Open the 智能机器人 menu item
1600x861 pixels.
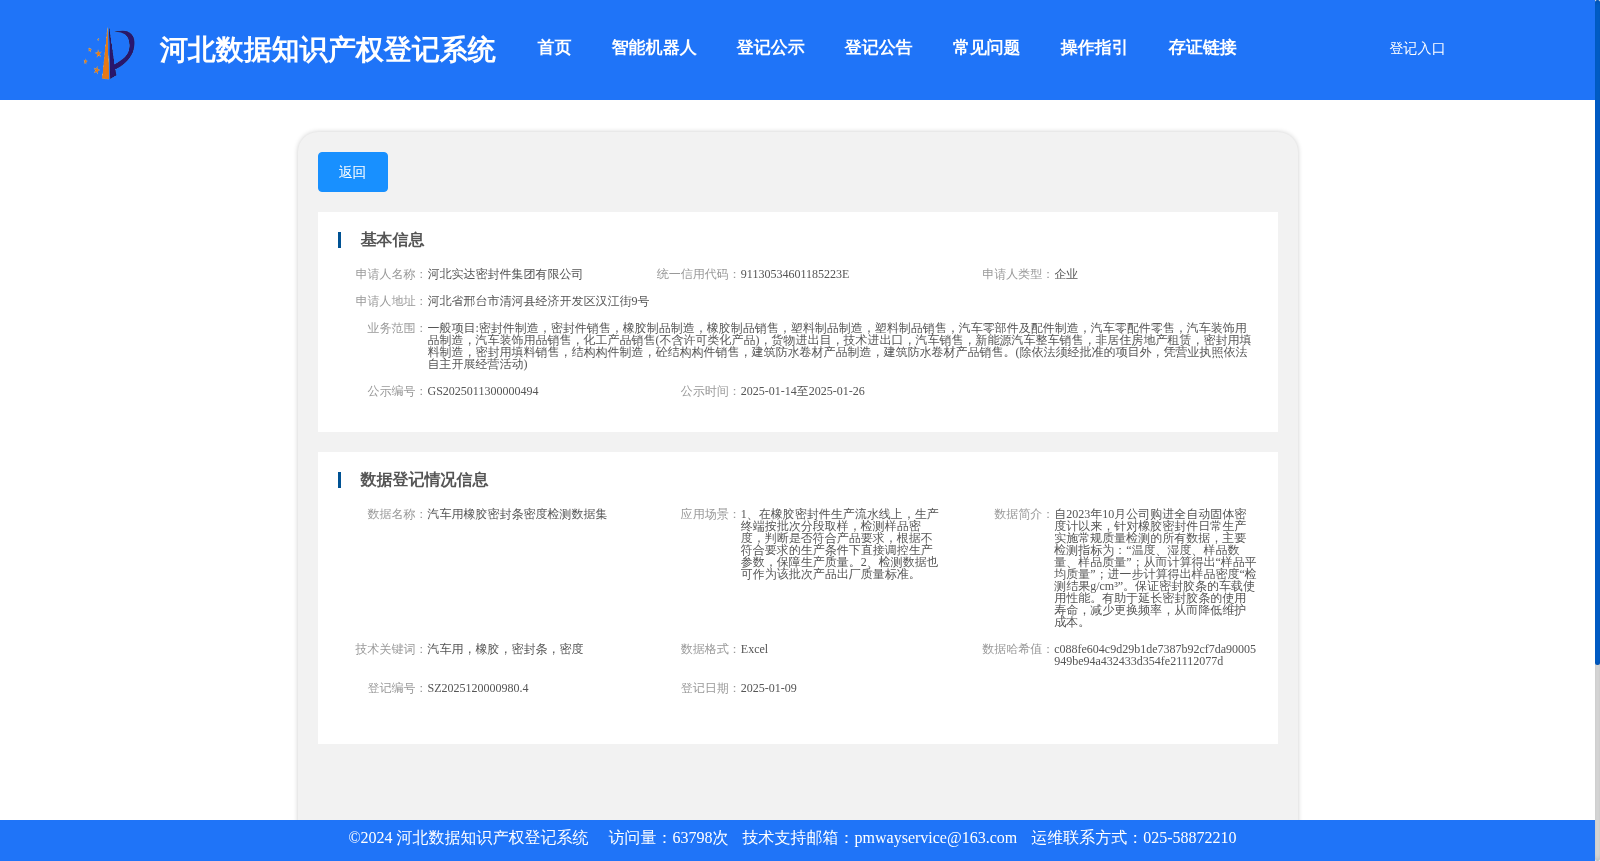point(654,48)
